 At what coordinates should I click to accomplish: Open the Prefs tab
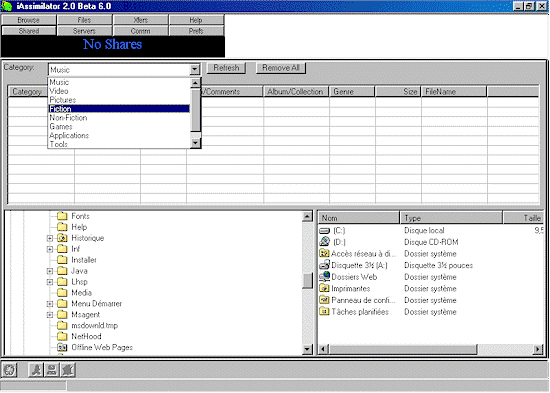coord(196,31)
